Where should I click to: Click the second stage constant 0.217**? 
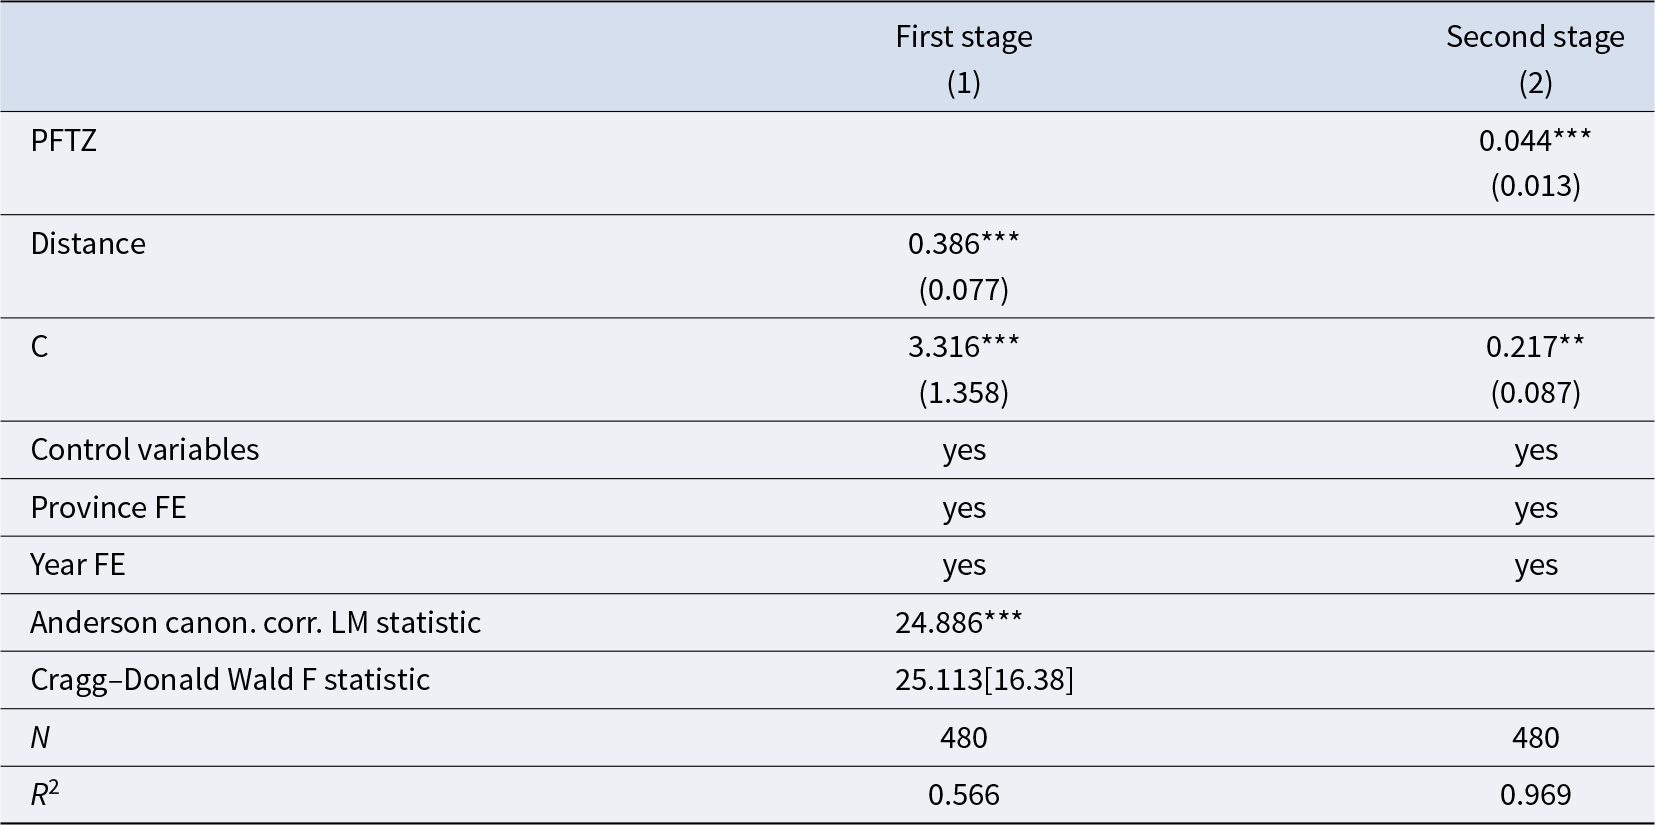pyautogui.click(x=1534, y=347)
